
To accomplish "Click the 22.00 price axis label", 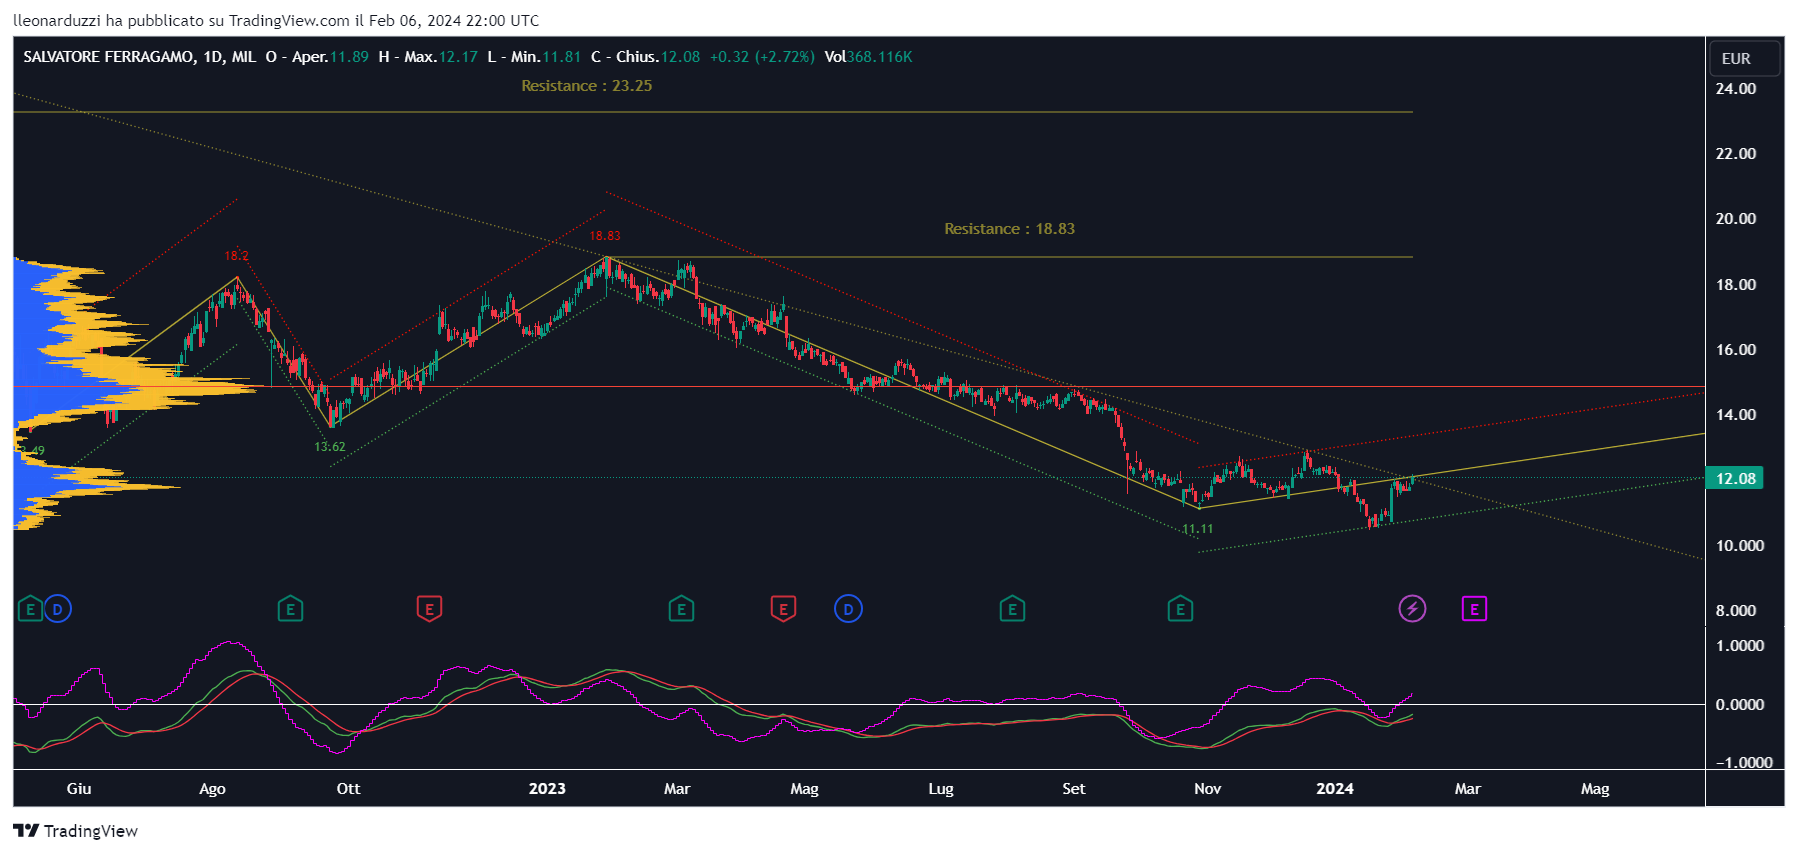I will pyautogui.click(x=1736, y=154).
